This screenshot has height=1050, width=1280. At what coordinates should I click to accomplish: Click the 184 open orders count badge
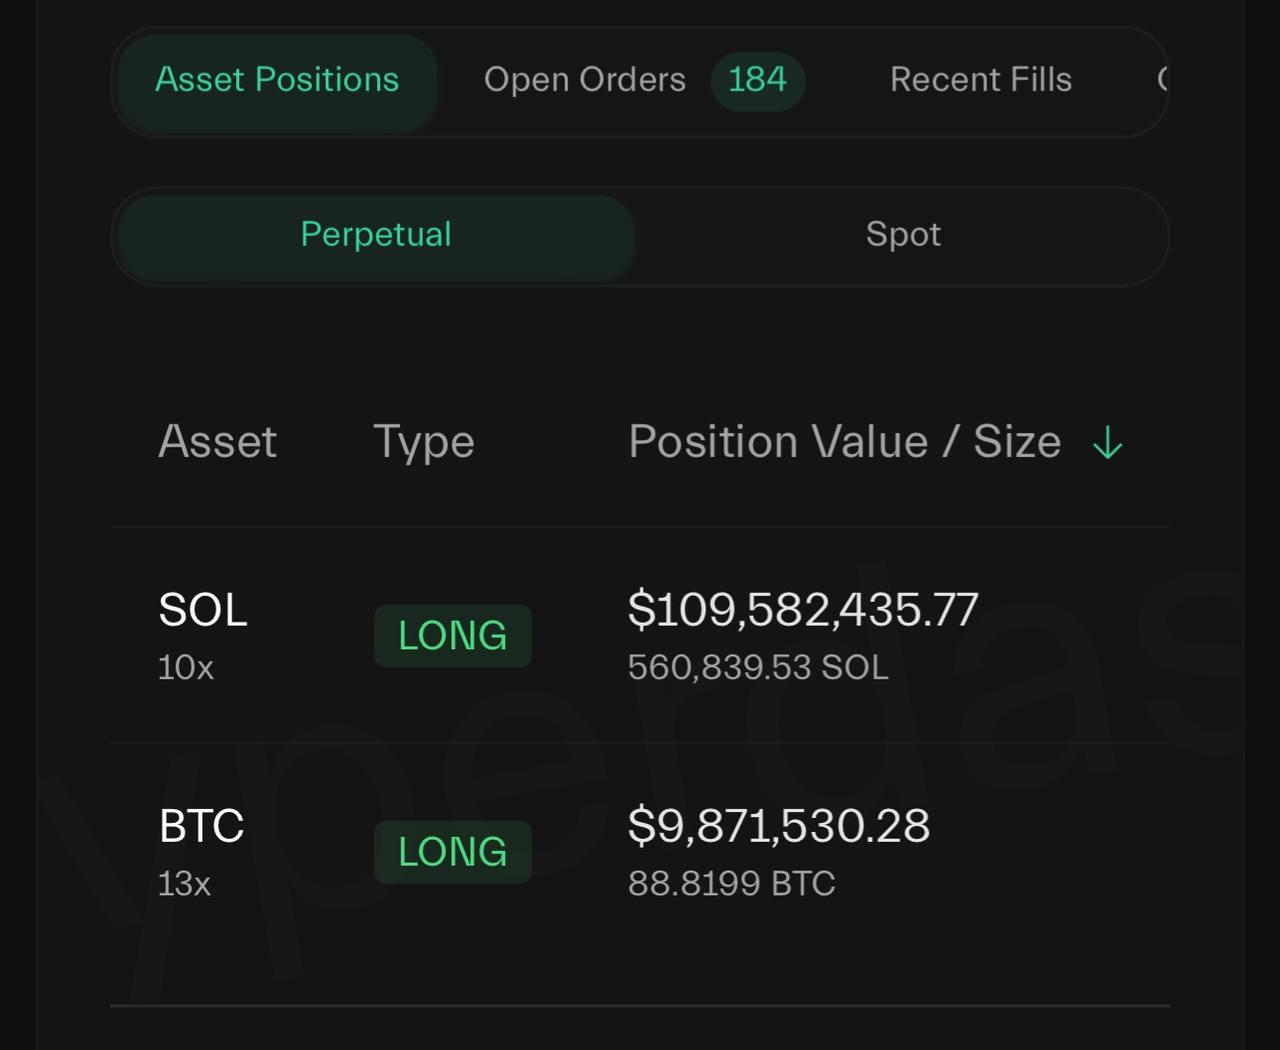tap(757, 80)
